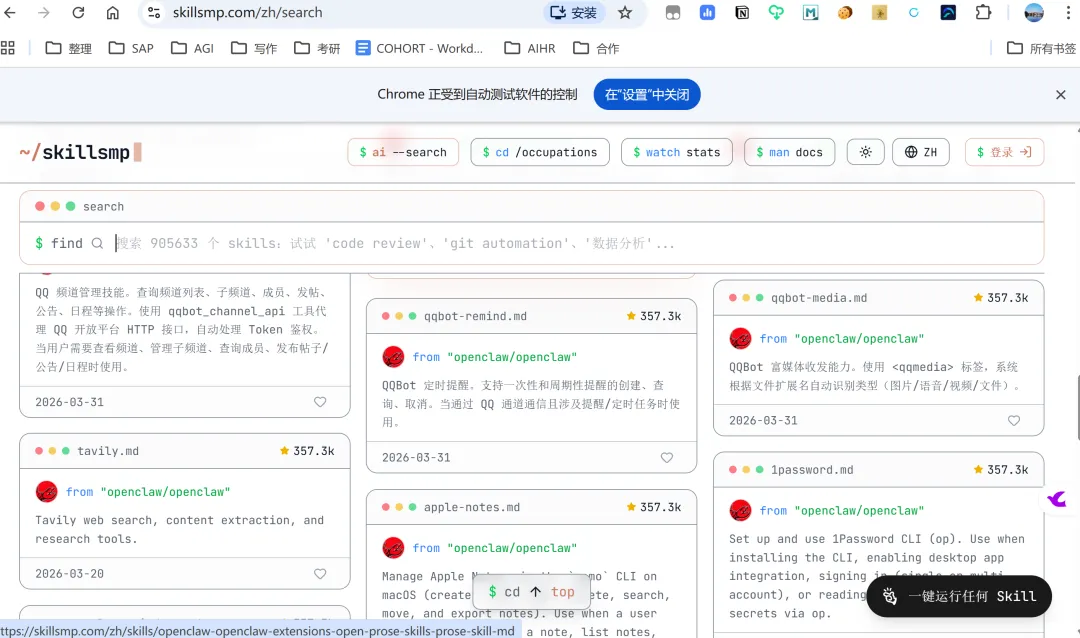
Task: Favorite the QQ channel skill dated 2026-03-31
Action: click(x=320, y=402)
